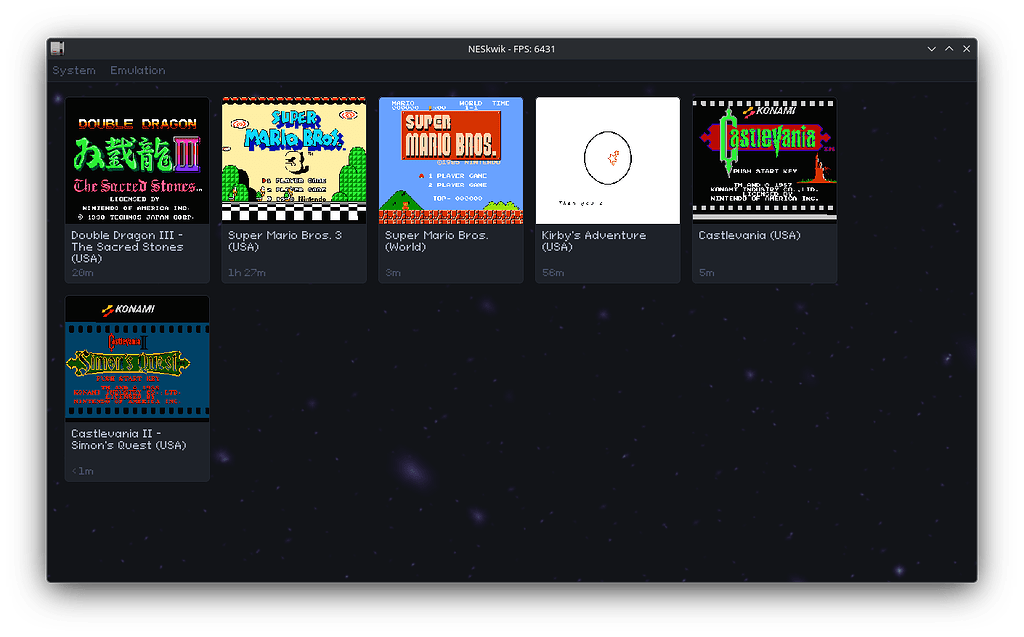Viewport: 1024px width, 637px height.
Task: Select the title 'Double Dragon III - The Sacred Stones (USA)'
Action: coord(127,246)
